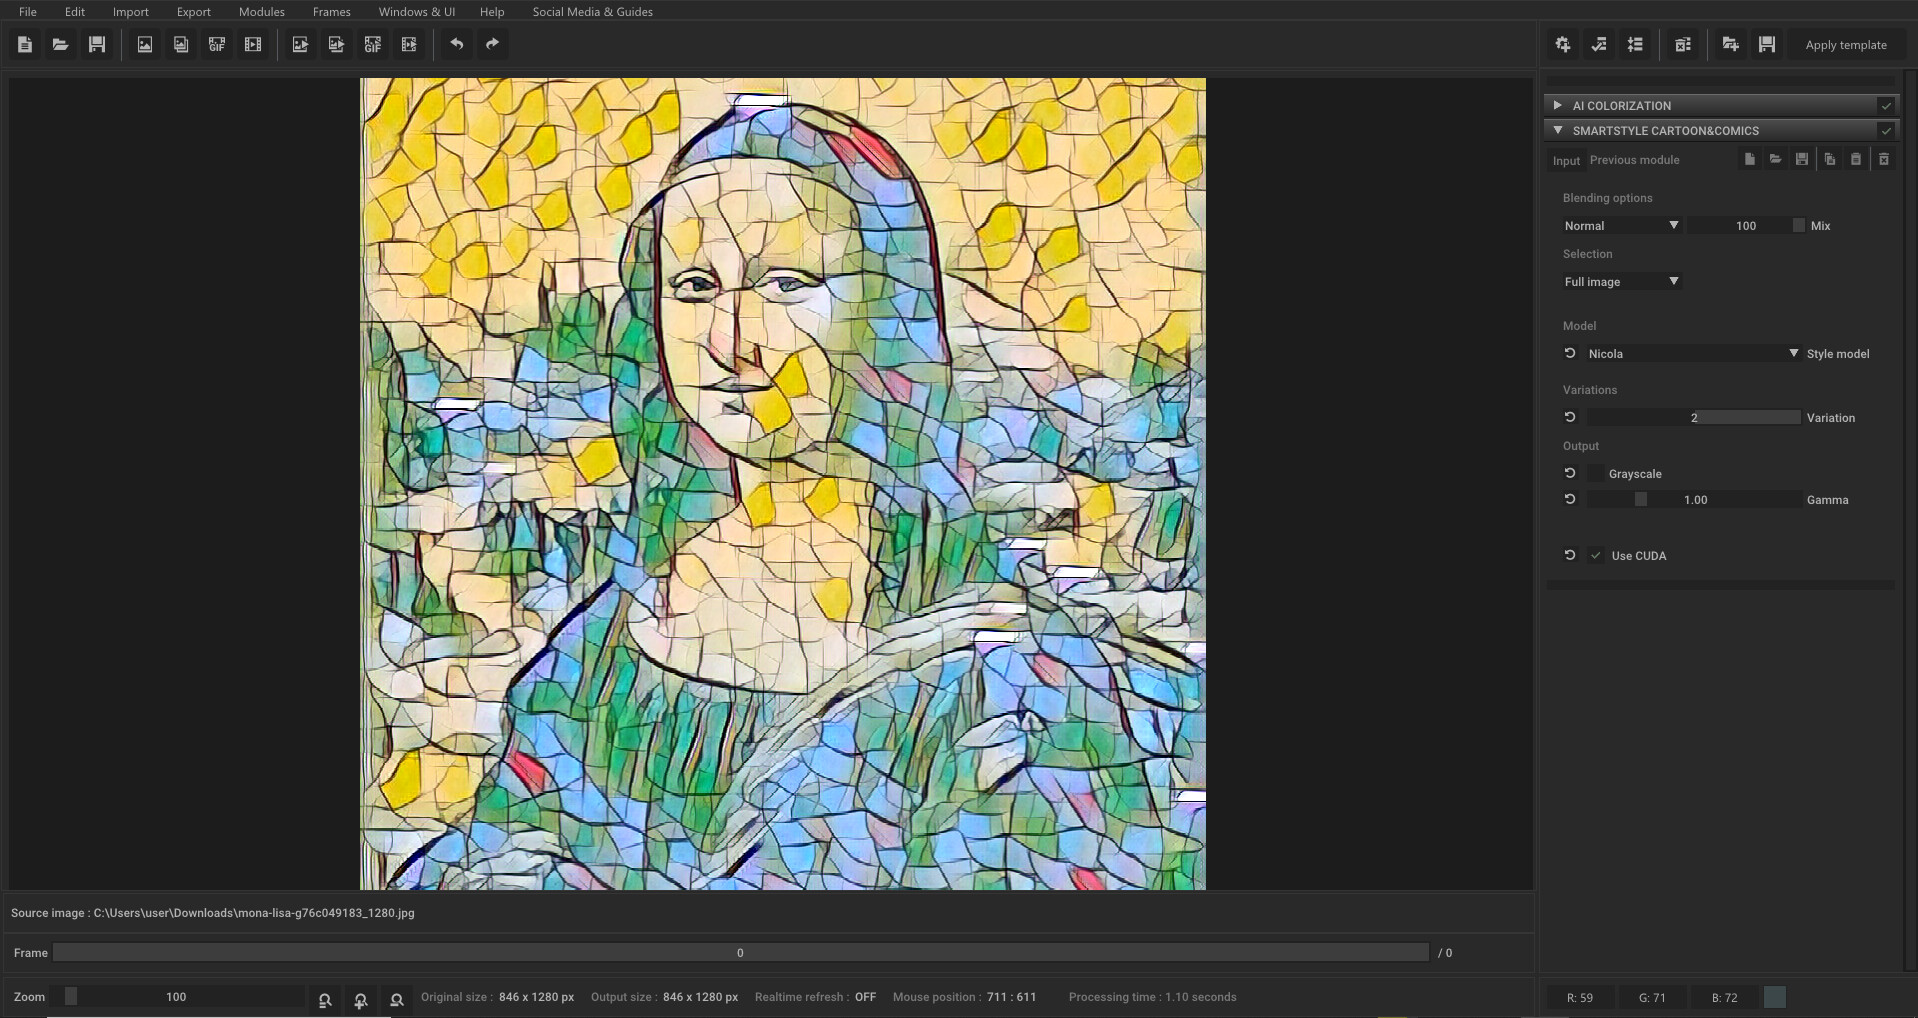Delete the selected module with the trash icon
The height and width of the screenshot is (1018, 1918).
coord(1884,159)
